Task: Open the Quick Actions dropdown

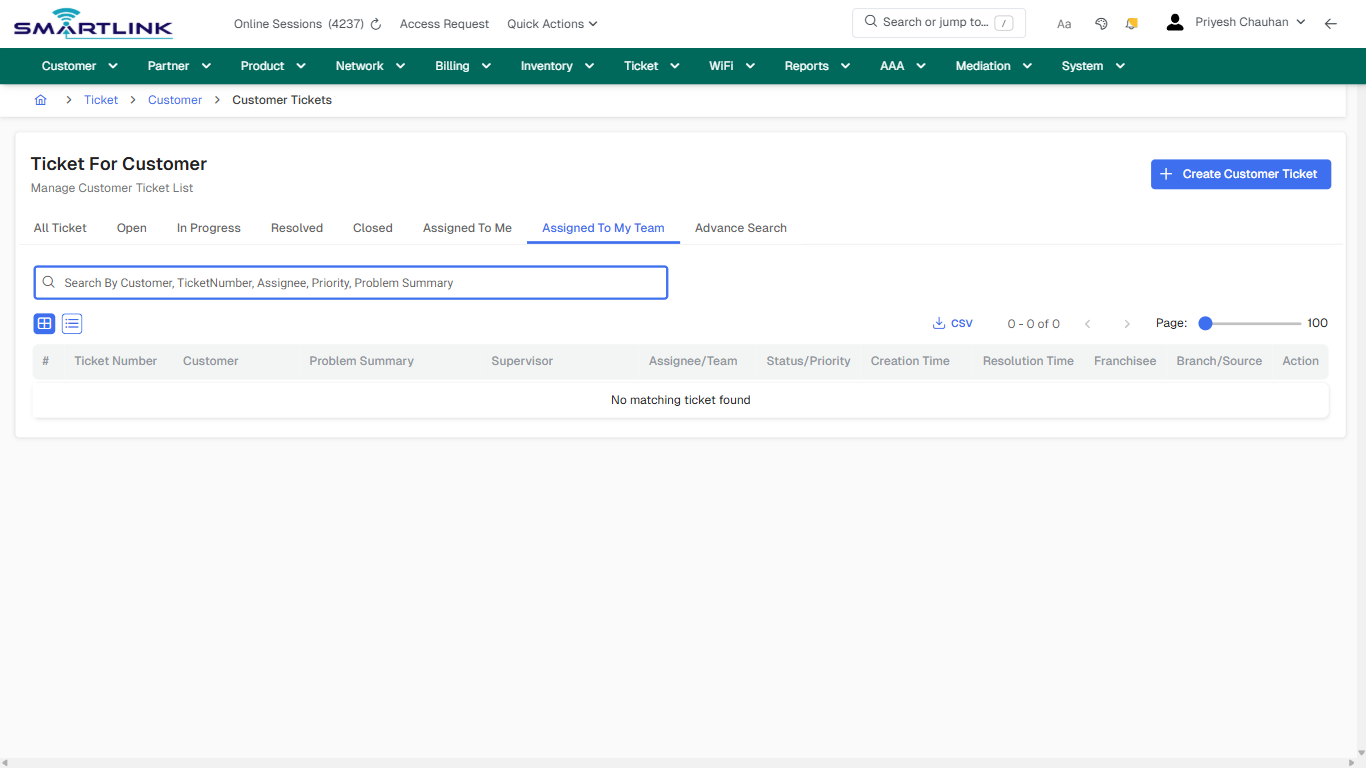Action: pyautogui.click(x=551, y=23)
